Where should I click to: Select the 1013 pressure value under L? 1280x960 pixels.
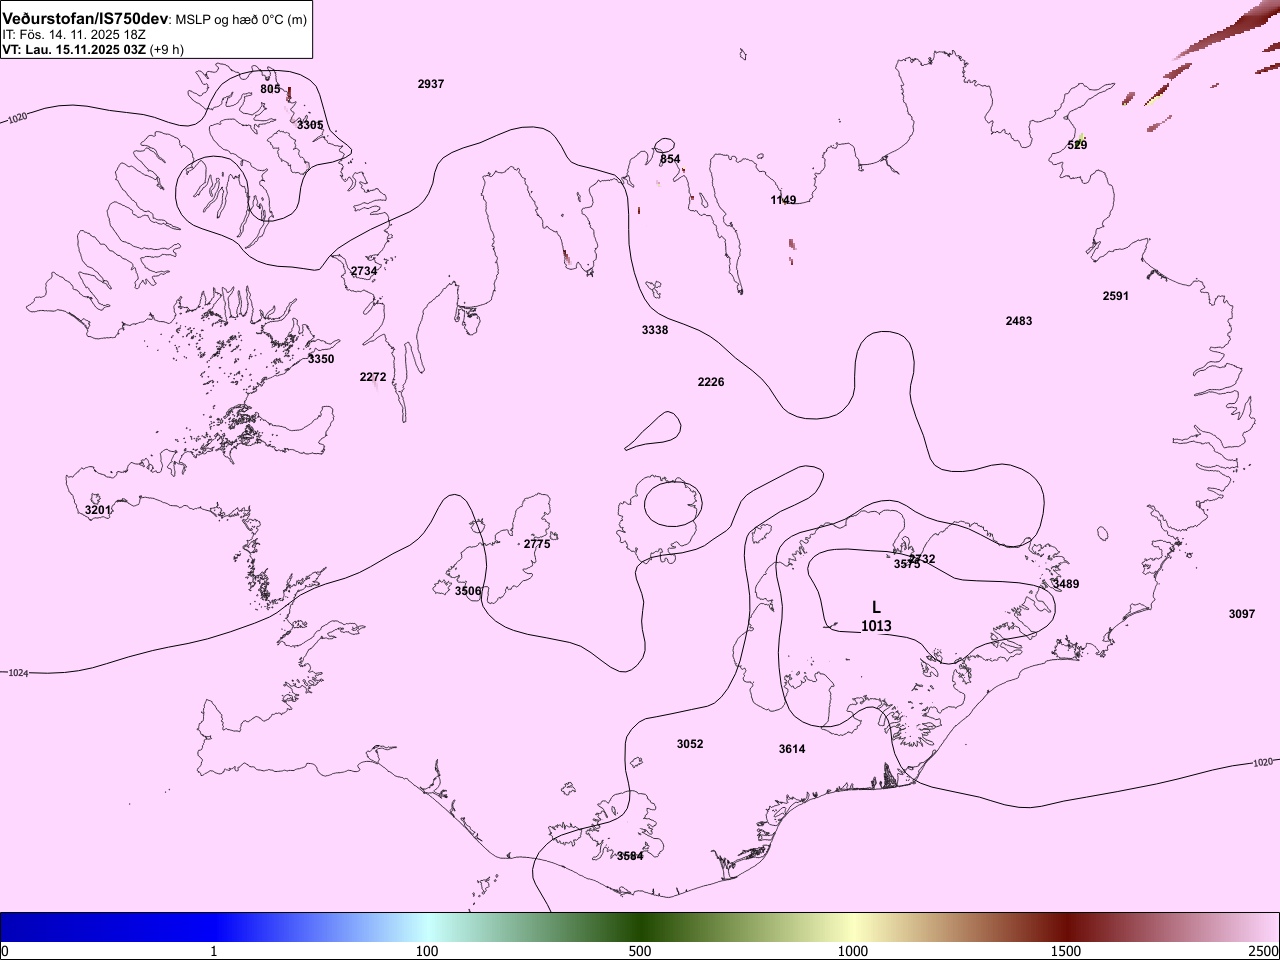(876, 626)
